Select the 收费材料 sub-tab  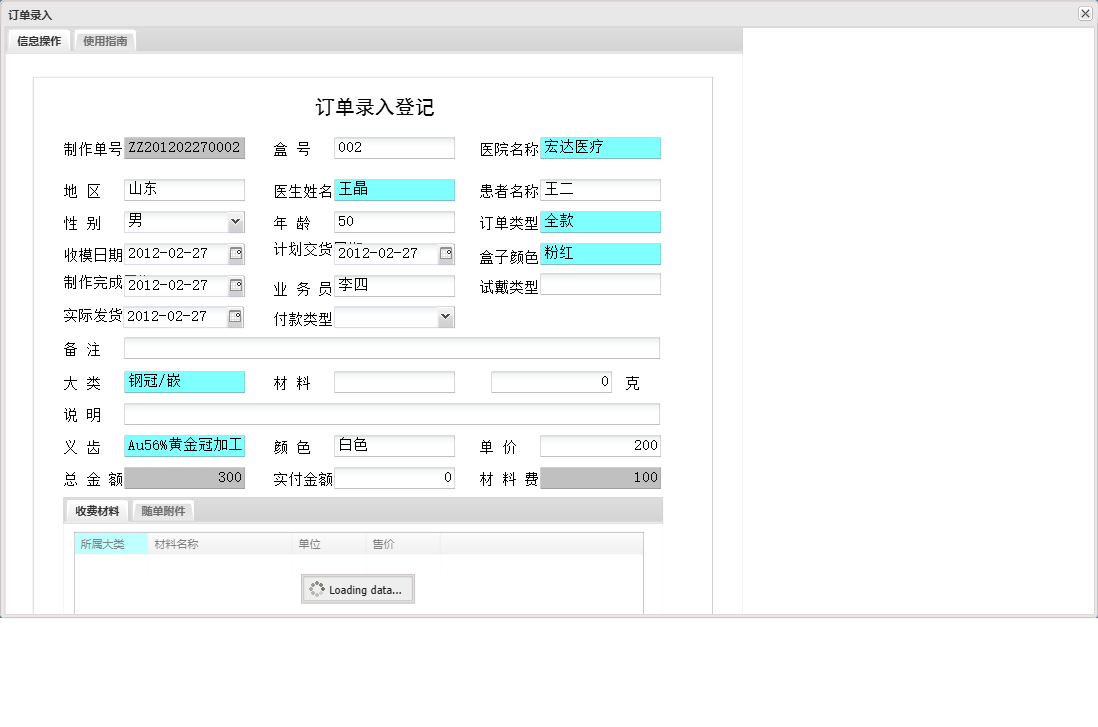tap(96, 510)
